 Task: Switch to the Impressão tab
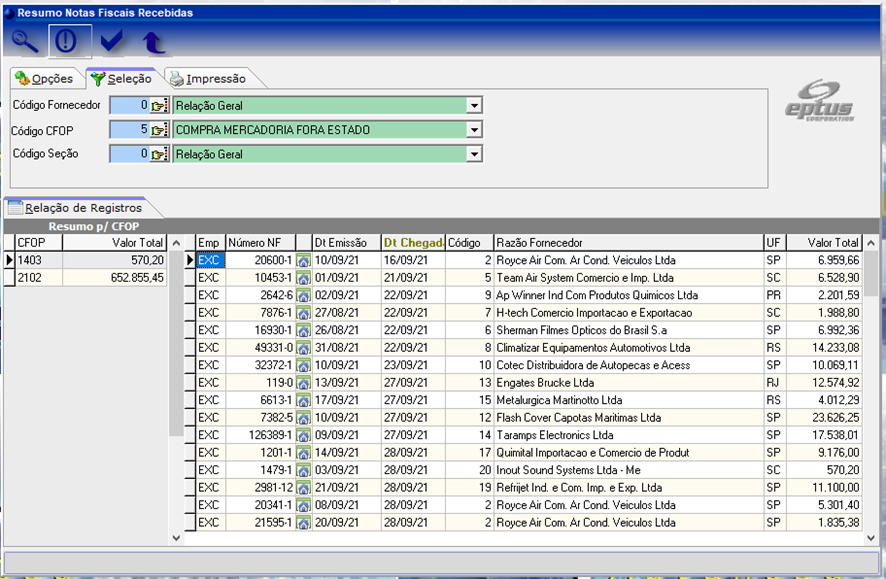coord(208,78)
